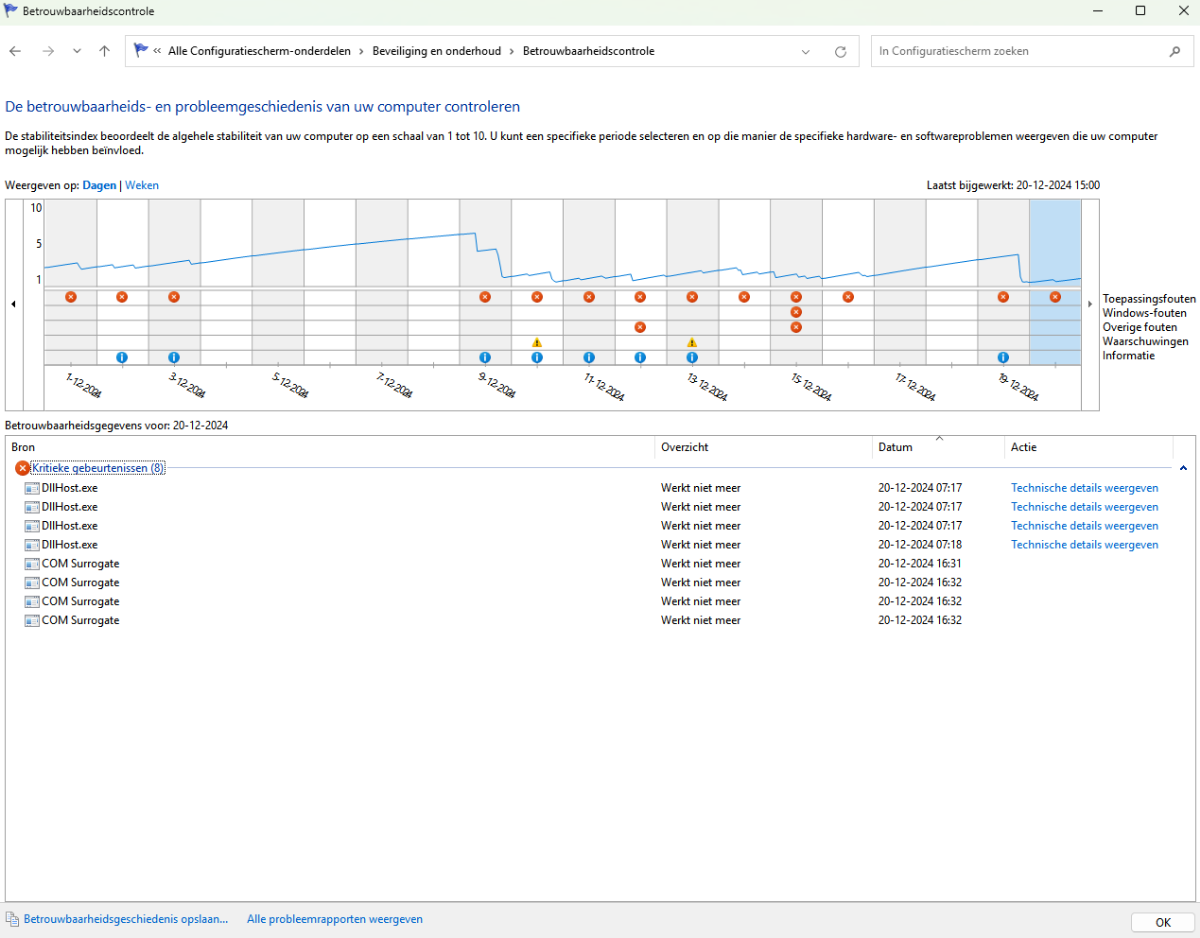Refresh the Betrouwbaarheidscontrole page
The height and width of the screenshot is (938, 1200).
[x=840, y=51]
